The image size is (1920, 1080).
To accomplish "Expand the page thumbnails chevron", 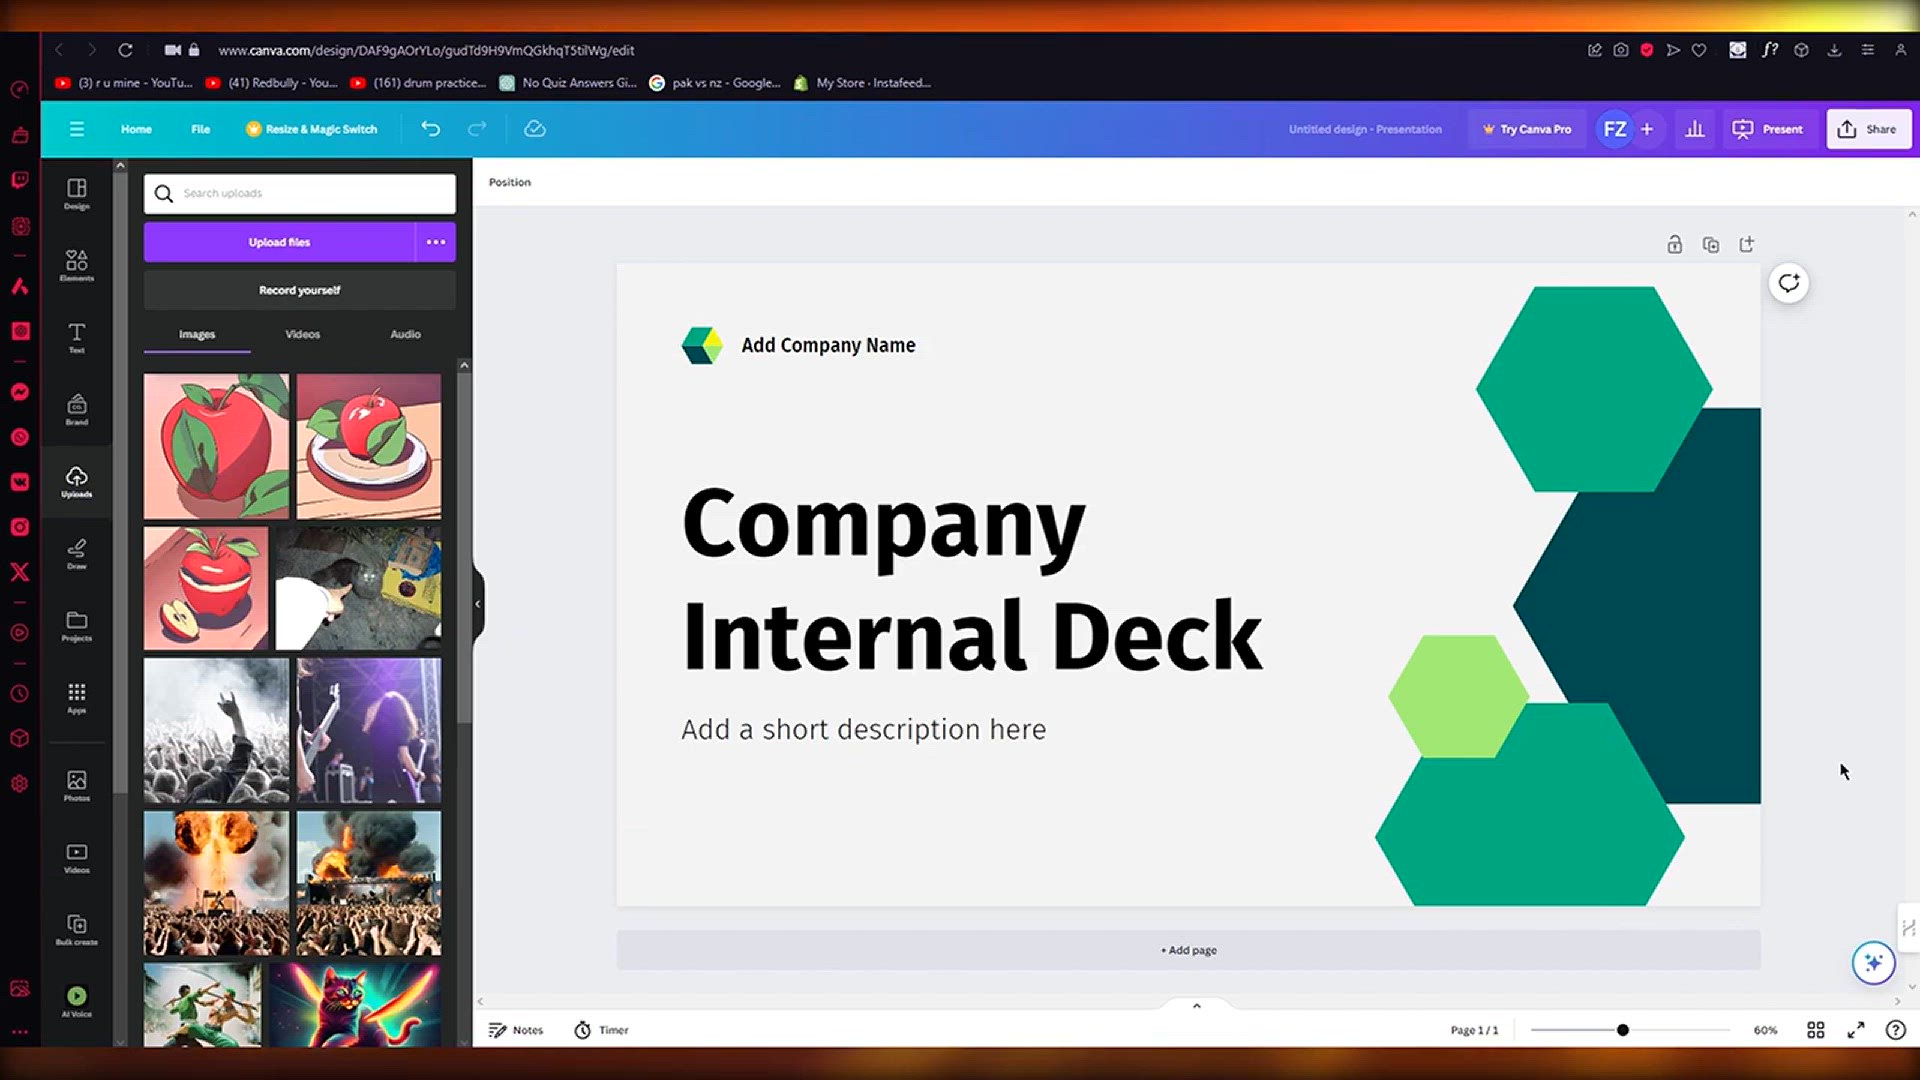I will click(x=1196, y=1005).
